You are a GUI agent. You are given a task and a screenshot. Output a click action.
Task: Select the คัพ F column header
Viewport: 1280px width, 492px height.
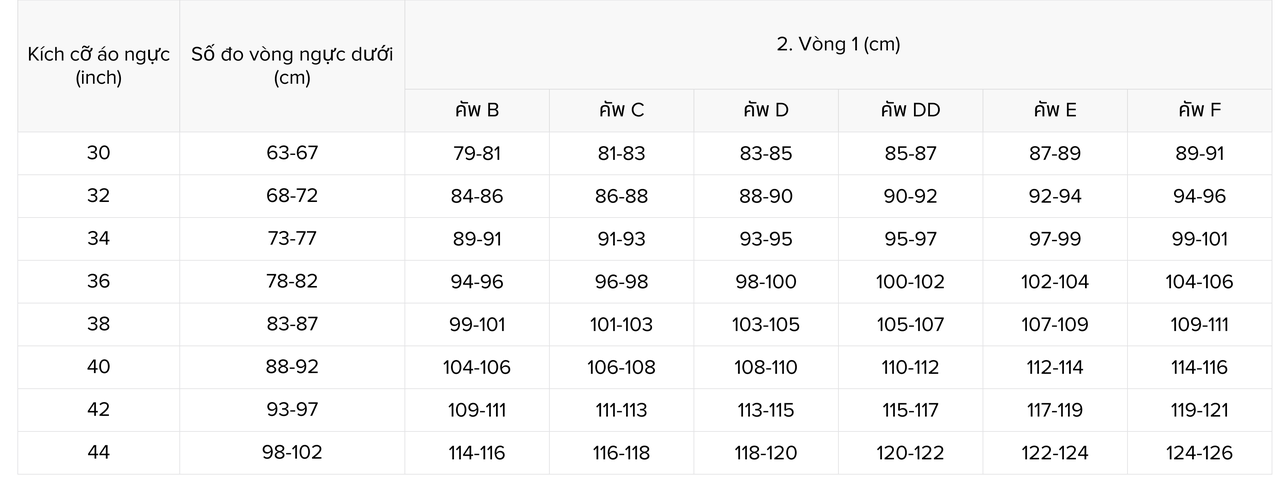click(1199, 110)
